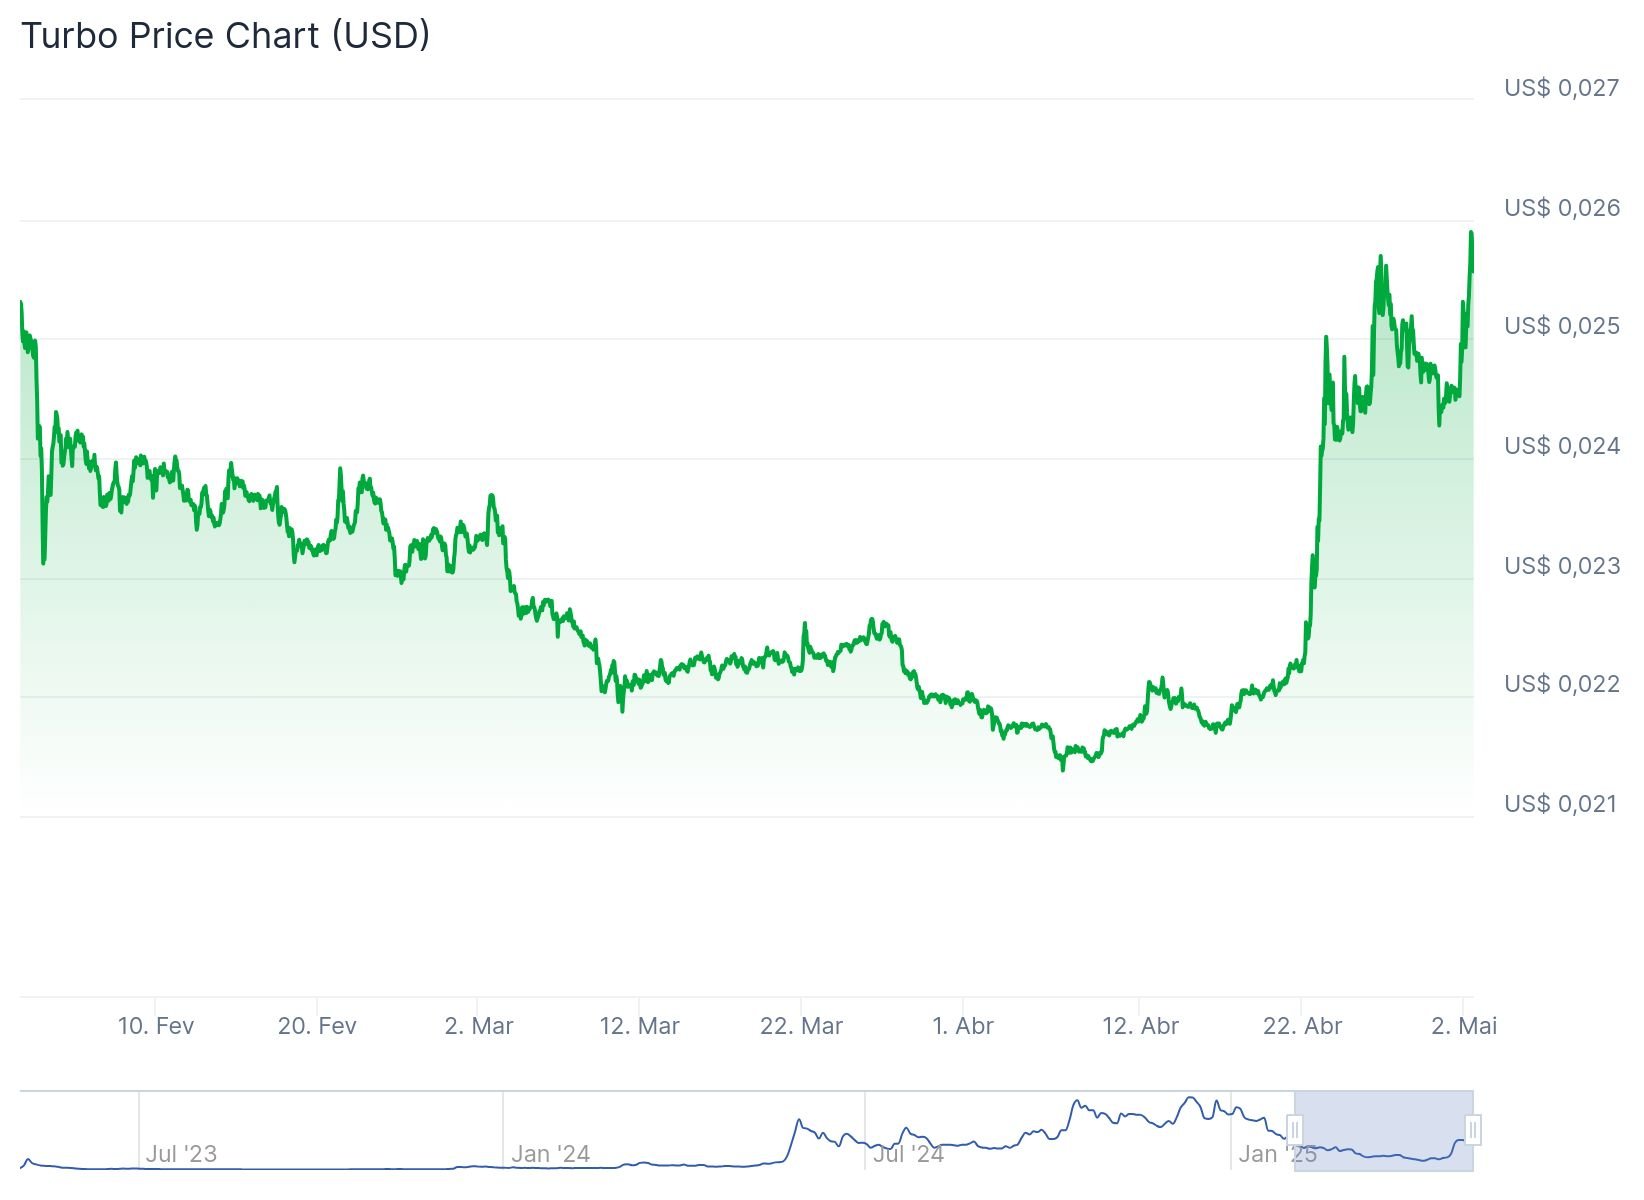Click the Jul '23 navigator label

click(x=181, y=1154)
